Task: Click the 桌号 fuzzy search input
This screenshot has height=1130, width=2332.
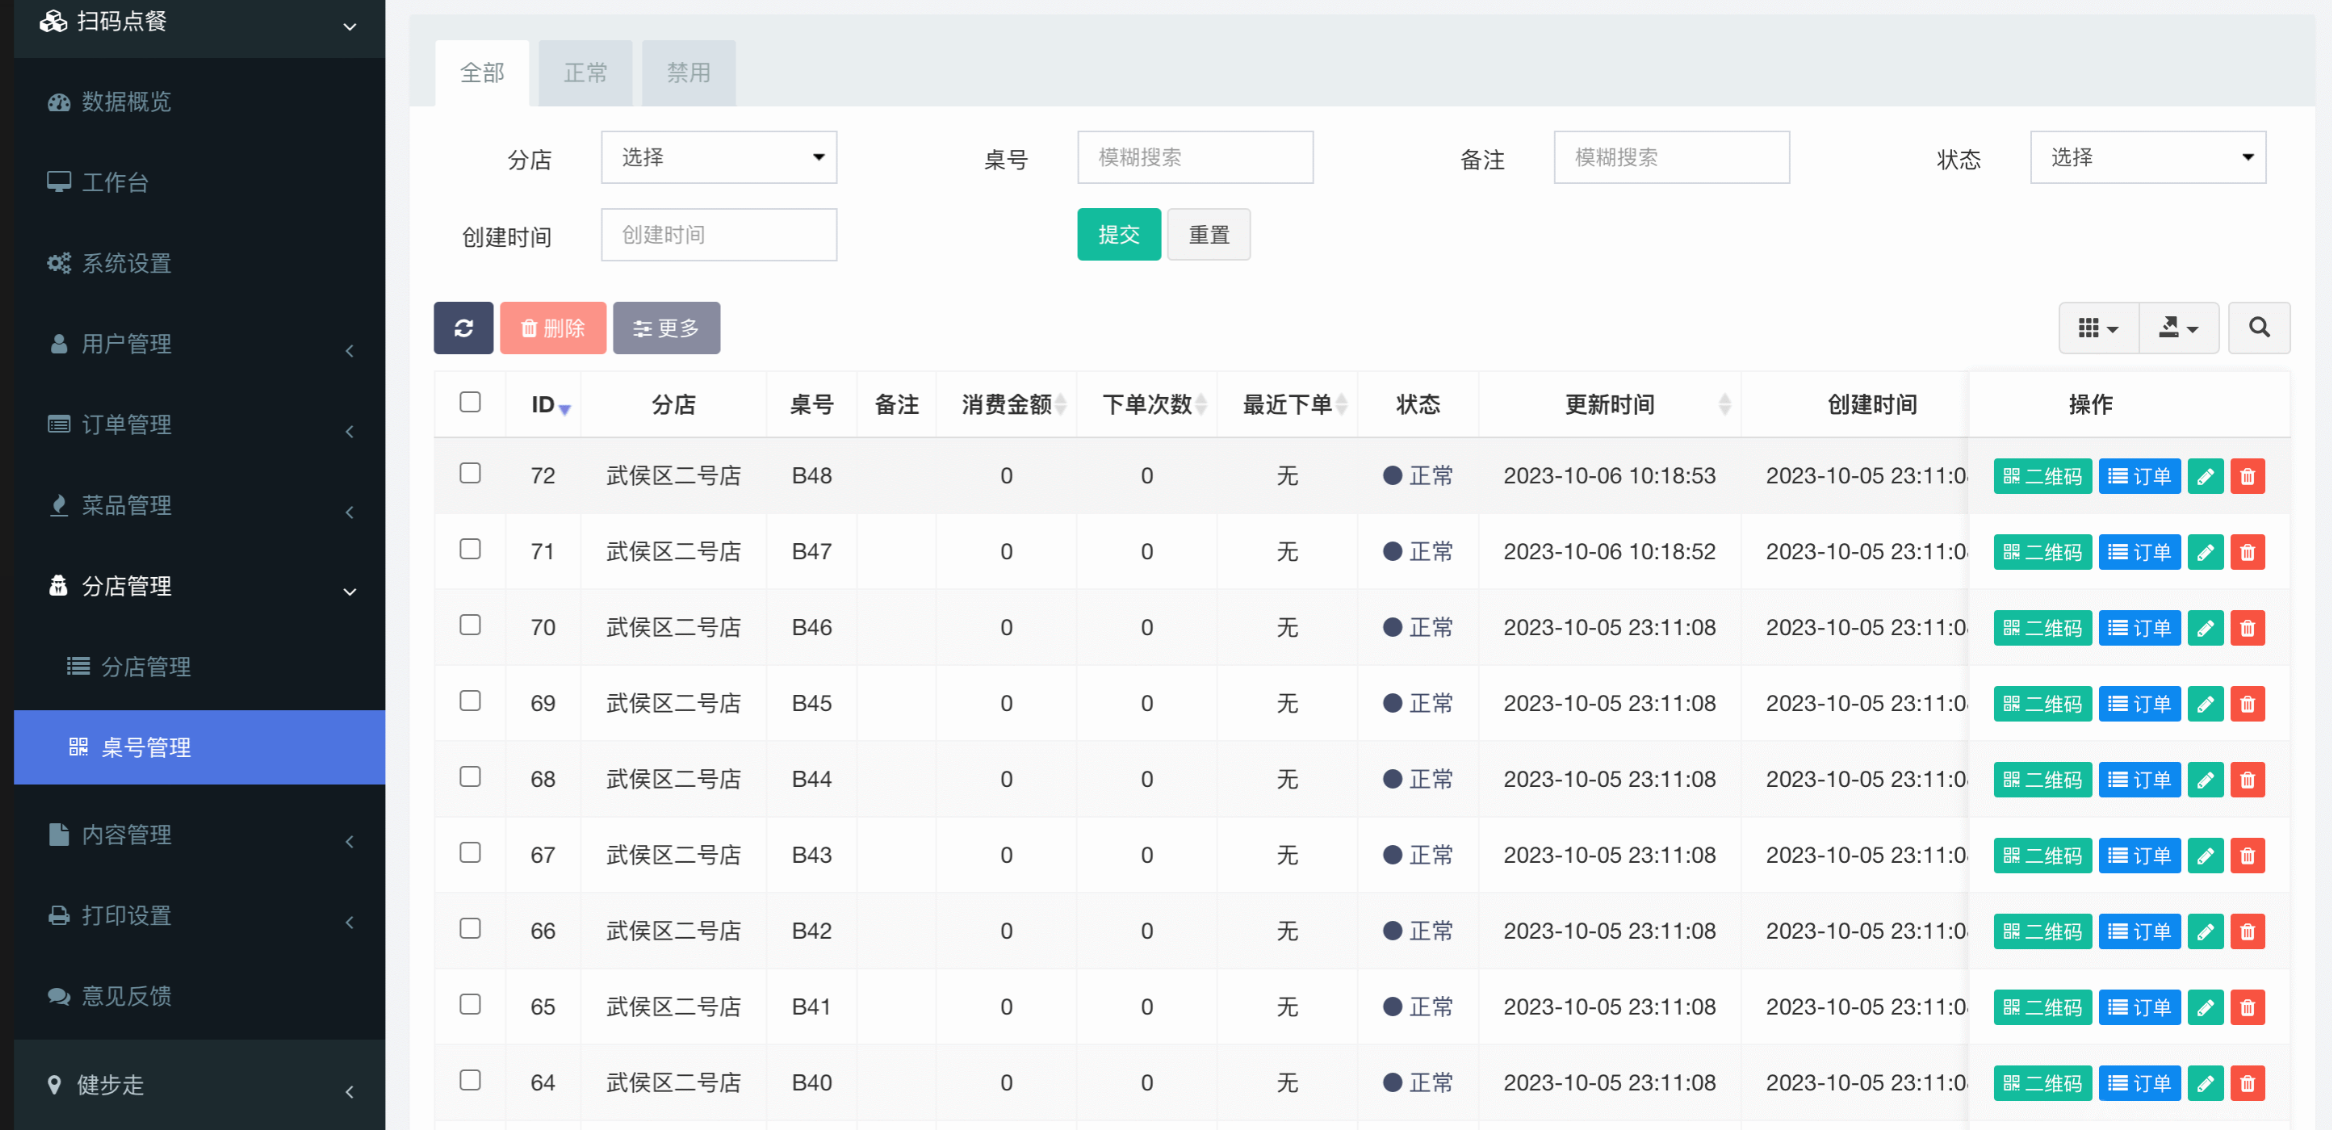Action: [x=1194, y=157]
